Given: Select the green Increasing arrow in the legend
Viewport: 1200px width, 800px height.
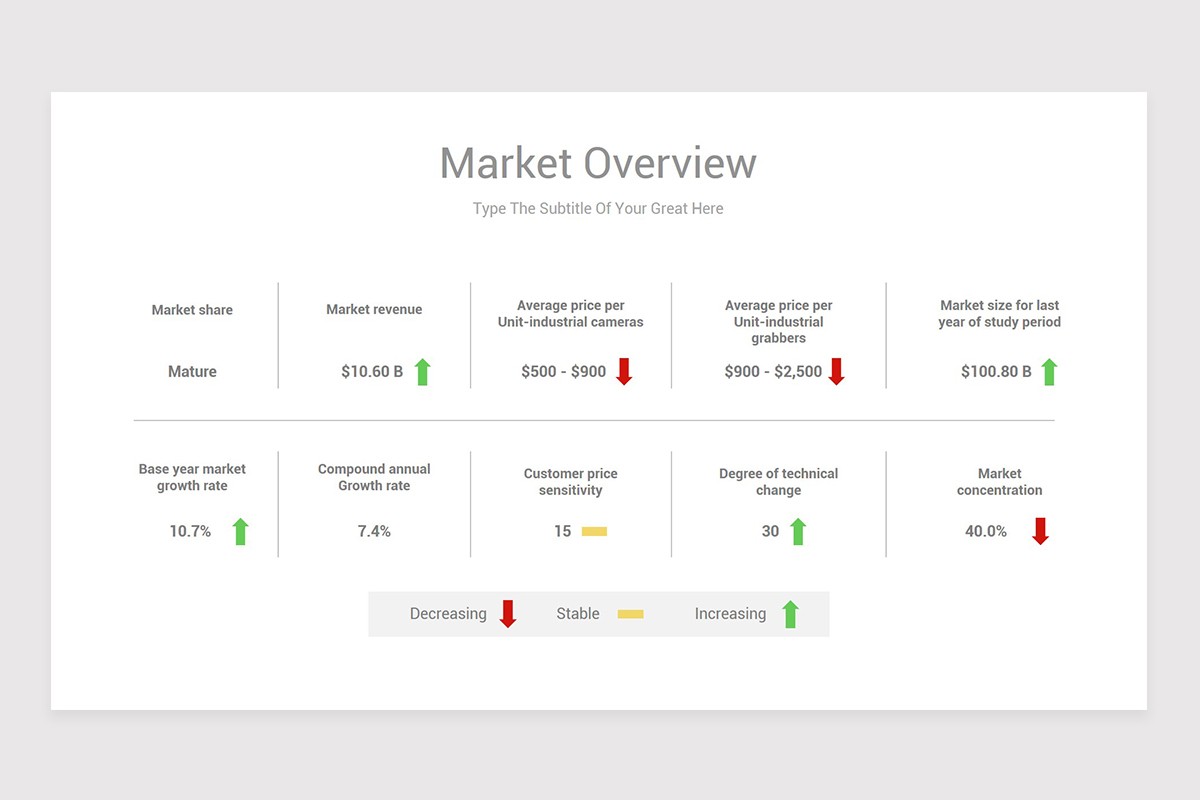Looking at the screenshot, I should click(789, 613).
